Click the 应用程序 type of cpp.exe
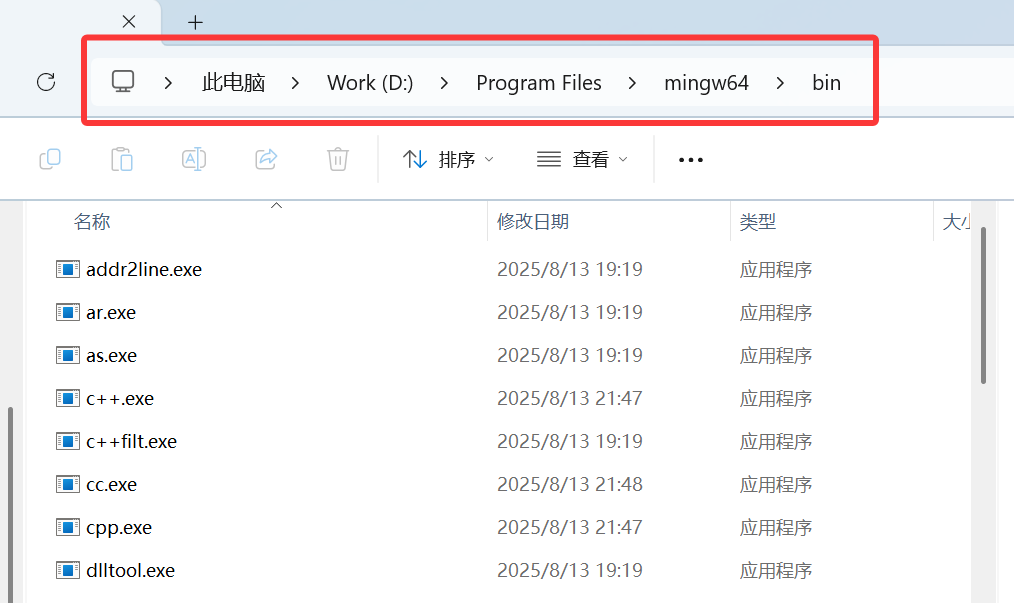This screenshot has height=603, width=1014. (775, 527)
